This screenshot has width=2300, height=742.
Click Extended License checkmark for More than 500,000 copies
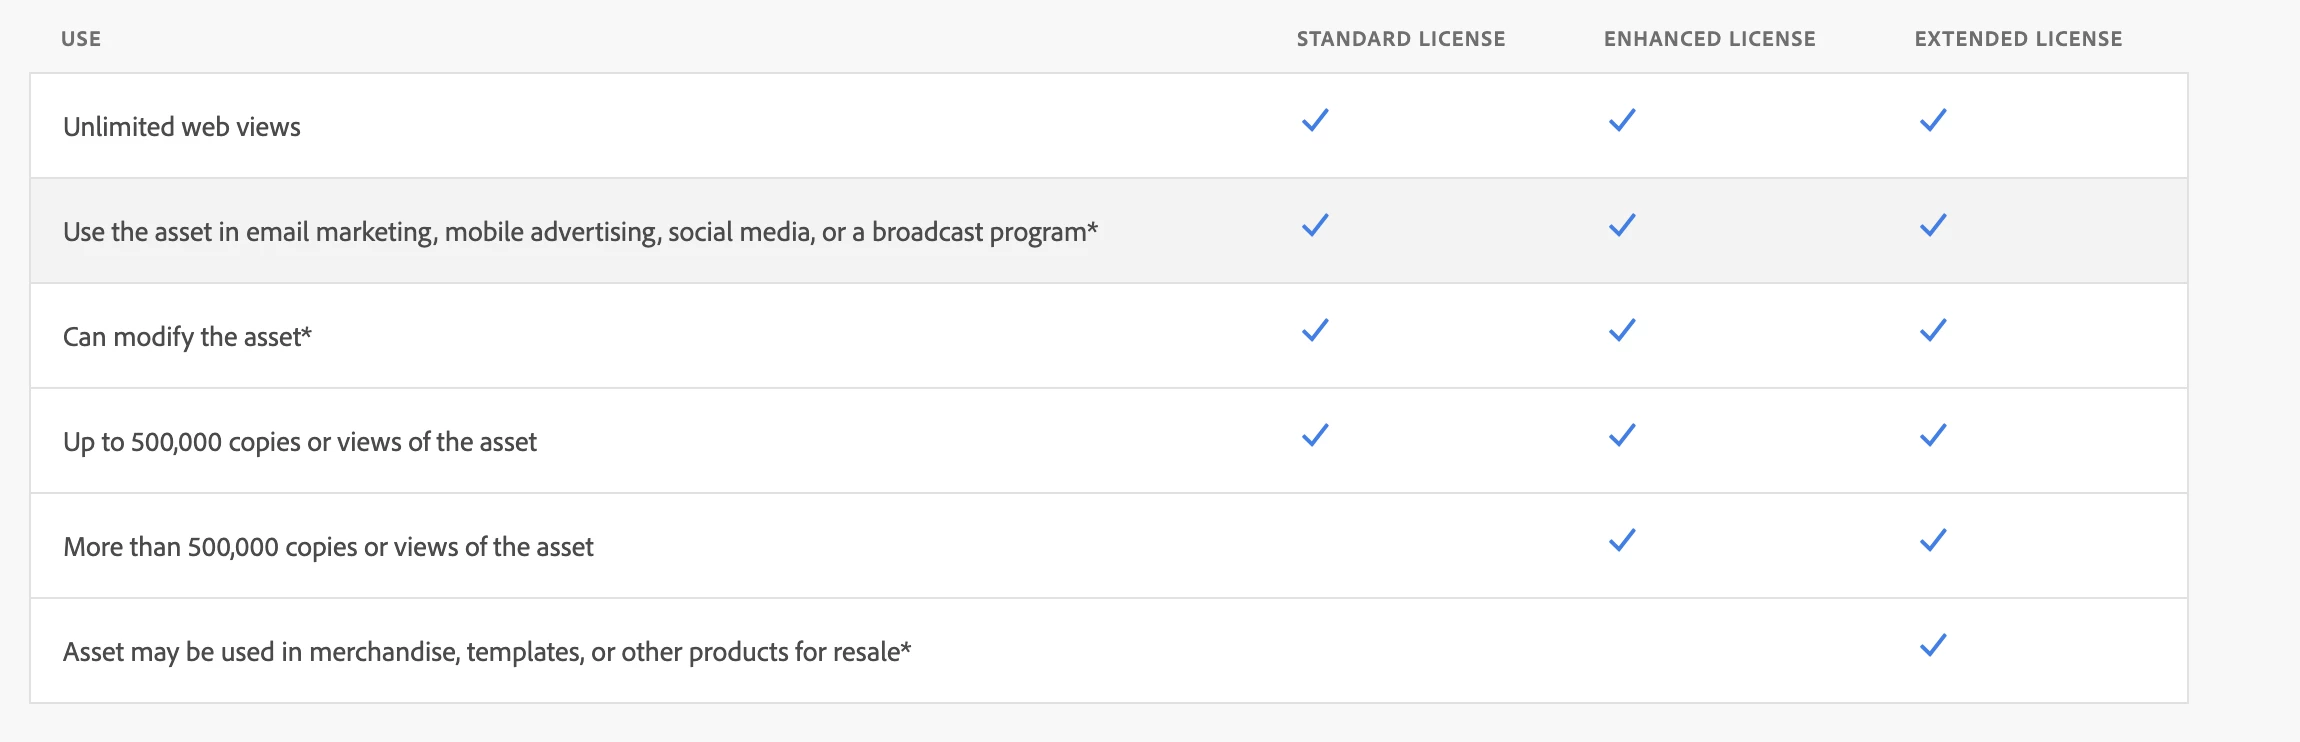point(1933,540)
